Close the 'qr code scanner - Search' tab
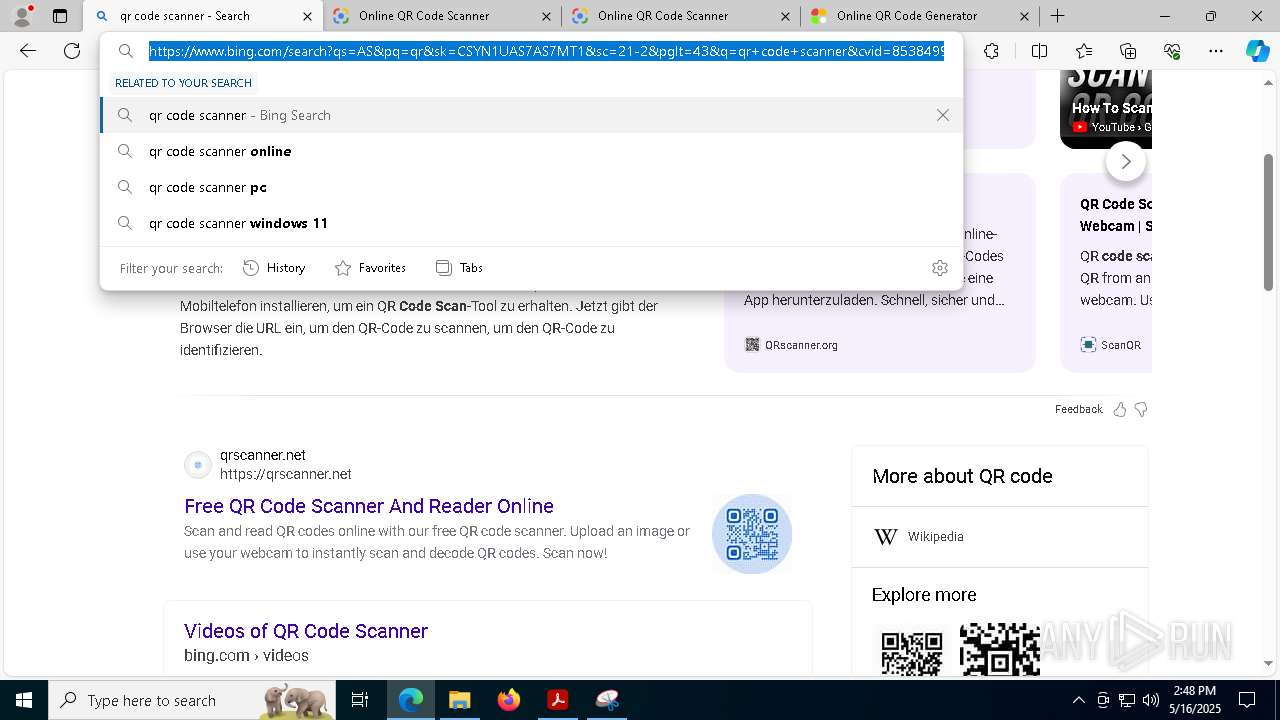 pos(308,16)
